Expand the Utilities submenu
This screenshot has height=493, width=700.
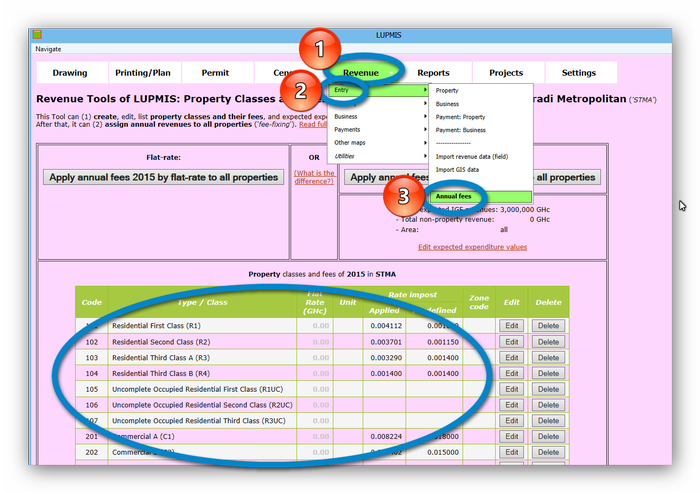click(x=379, y=156)
